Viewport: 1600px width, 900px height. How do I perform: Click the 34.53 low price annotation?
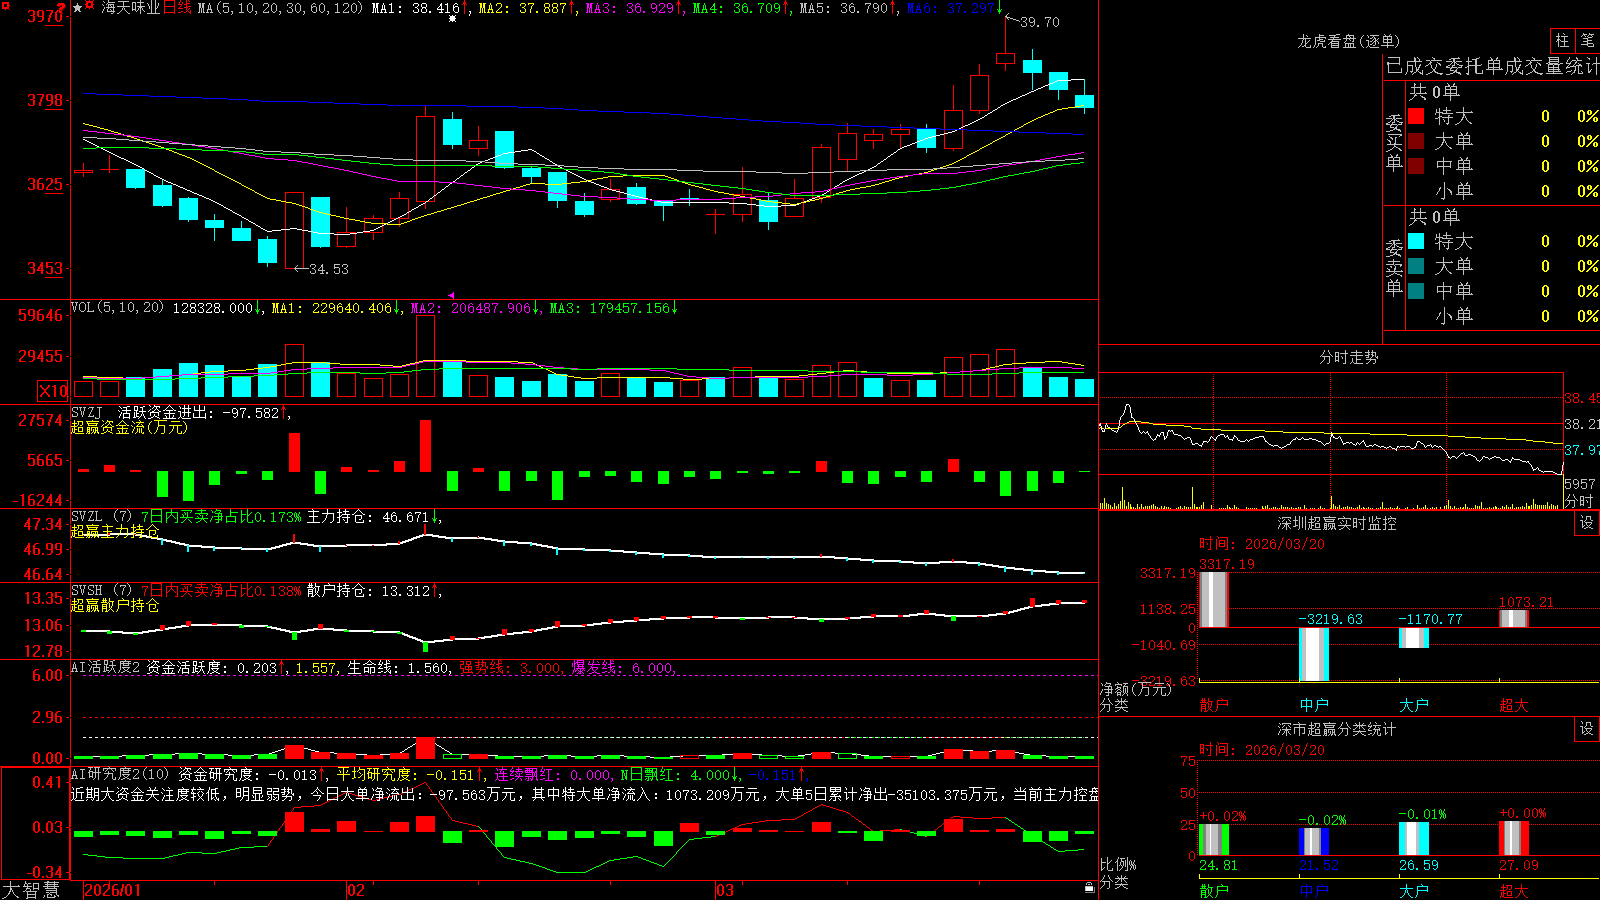pyautogui.click(x=329, y=269)
